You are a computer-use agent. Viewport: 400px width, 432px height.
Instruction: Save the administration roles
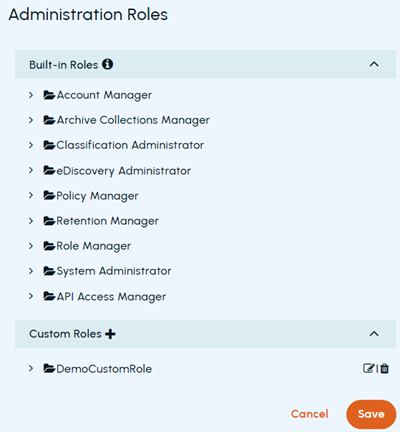tap(371, 414)
